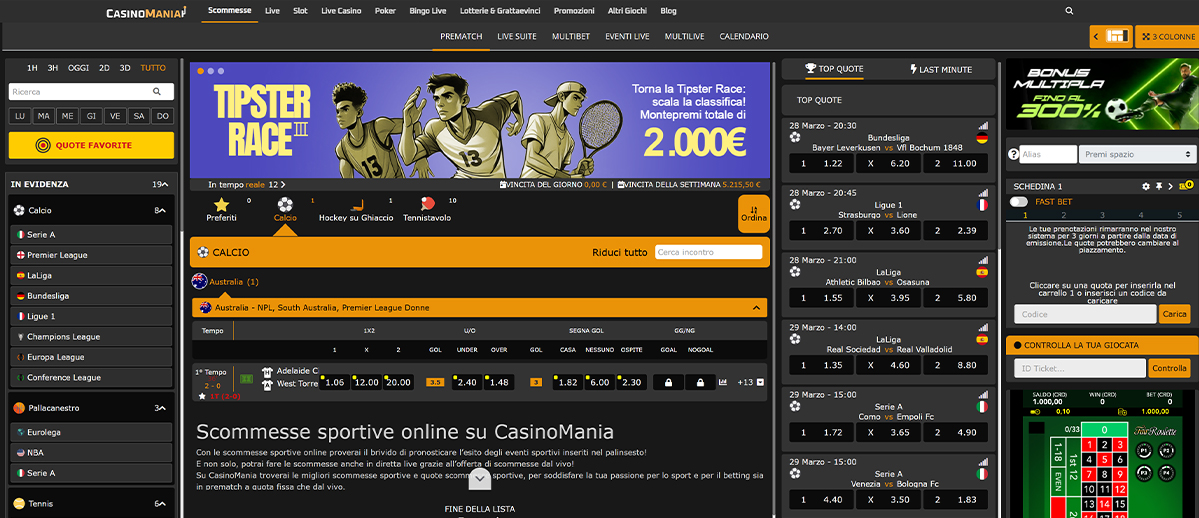
Task: Select the Tennistavolo paddle icon
Action: tap(427, 204)
